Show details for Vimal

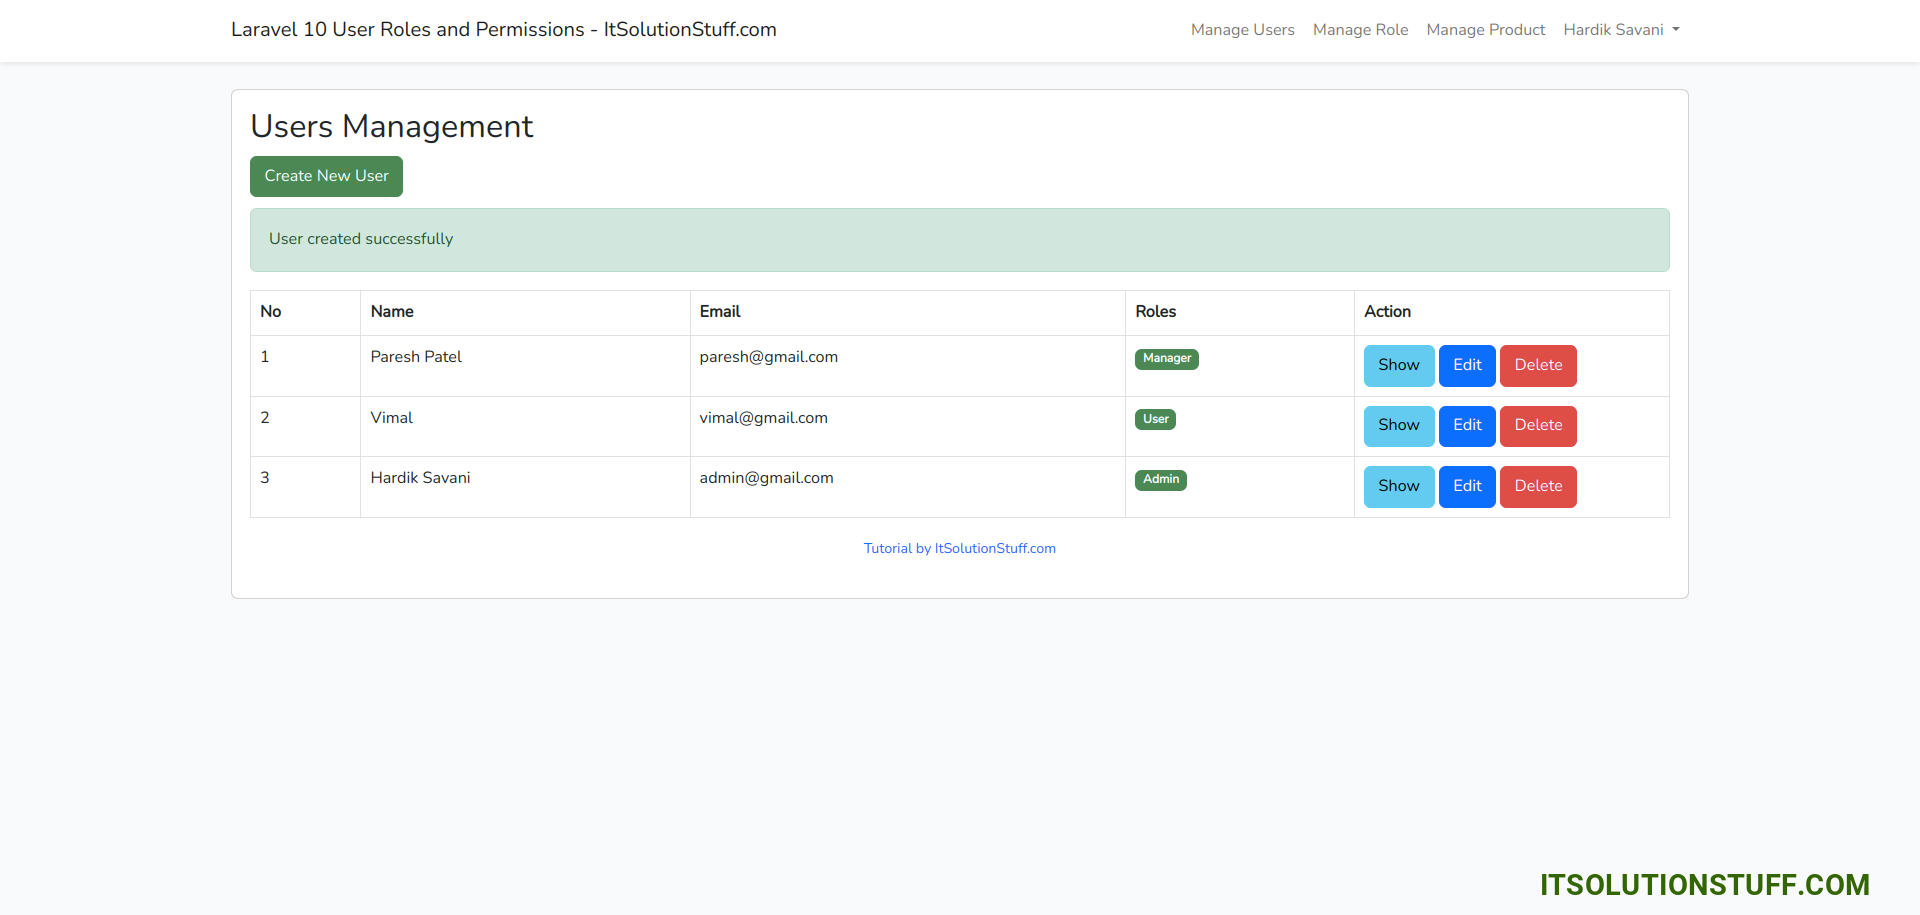click(1398, 426)
